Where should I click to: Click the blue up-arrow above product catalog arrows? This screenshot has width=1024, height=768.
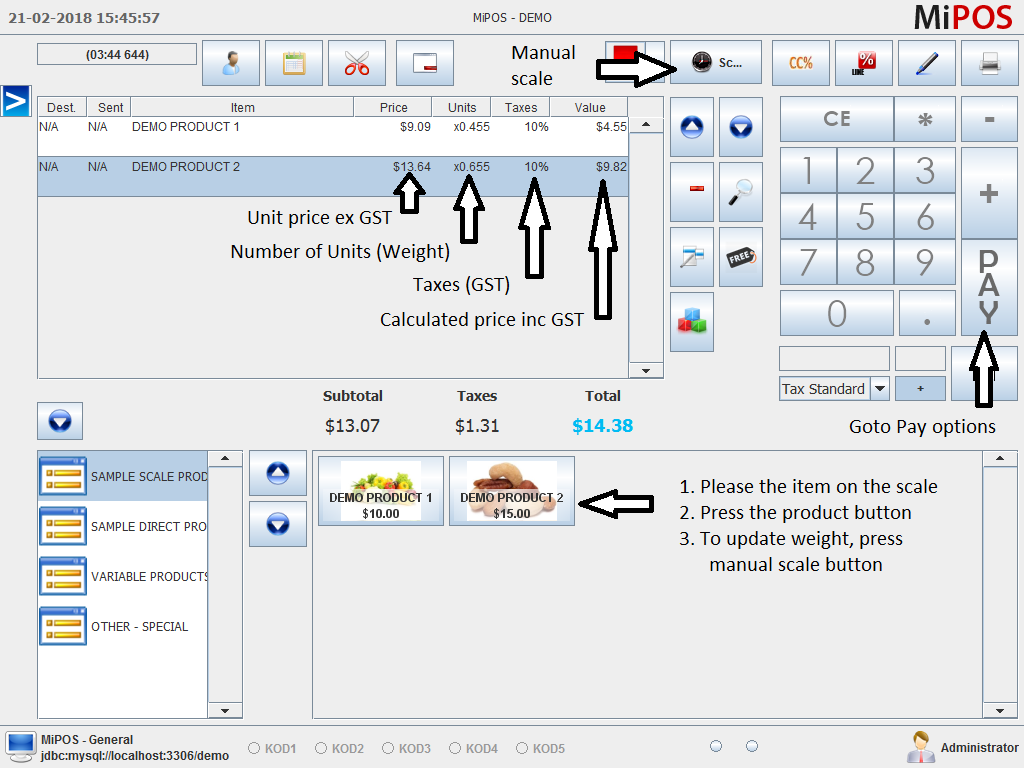point(278,473)
